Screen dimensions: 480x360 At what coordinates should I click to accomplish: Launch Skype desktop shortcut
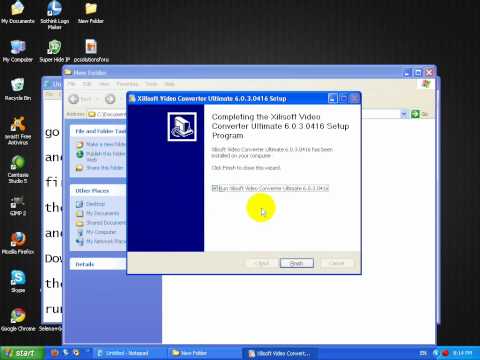click(18, 282)
